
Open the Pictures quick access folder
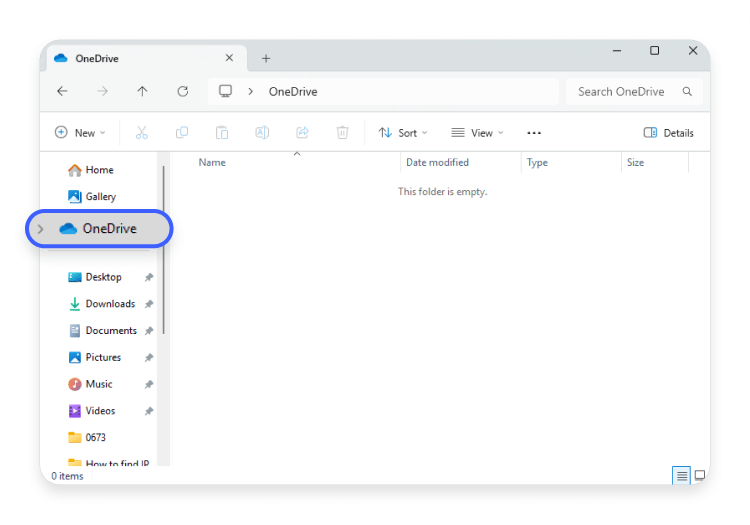pyautogui.click(x=95, y=357)
